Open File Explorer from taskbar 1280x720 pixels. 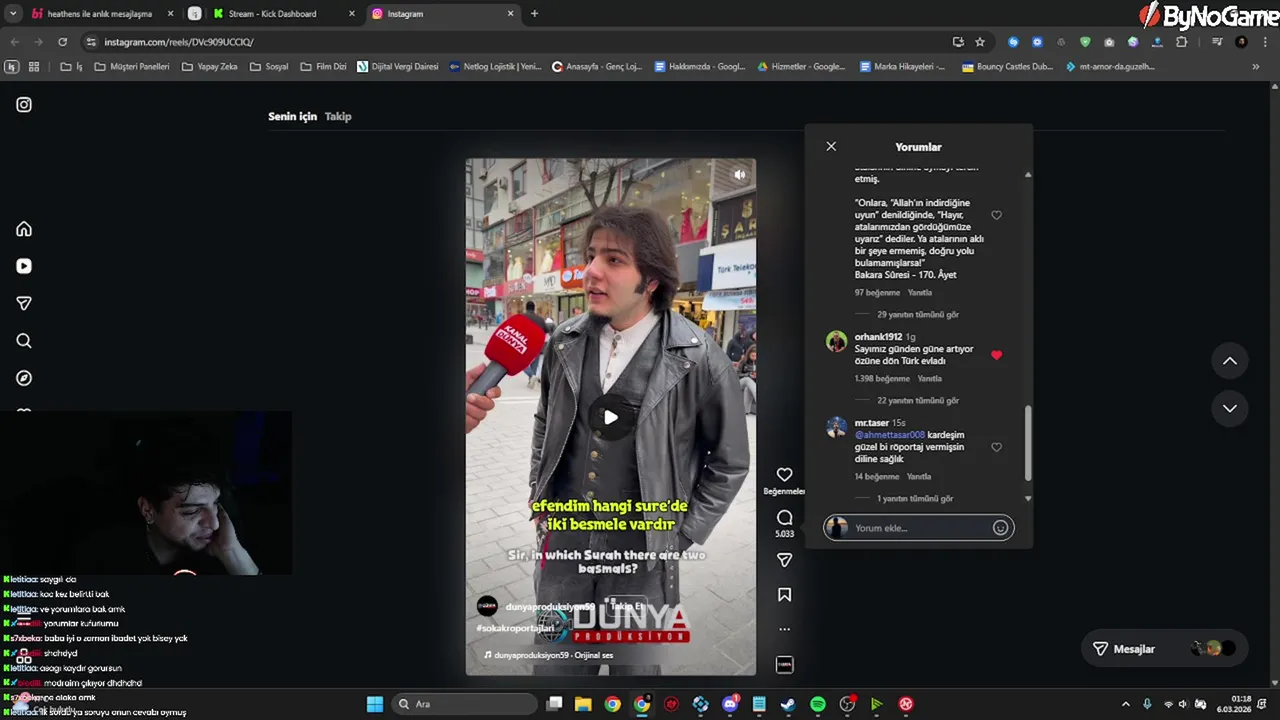(x=583, y=704)
